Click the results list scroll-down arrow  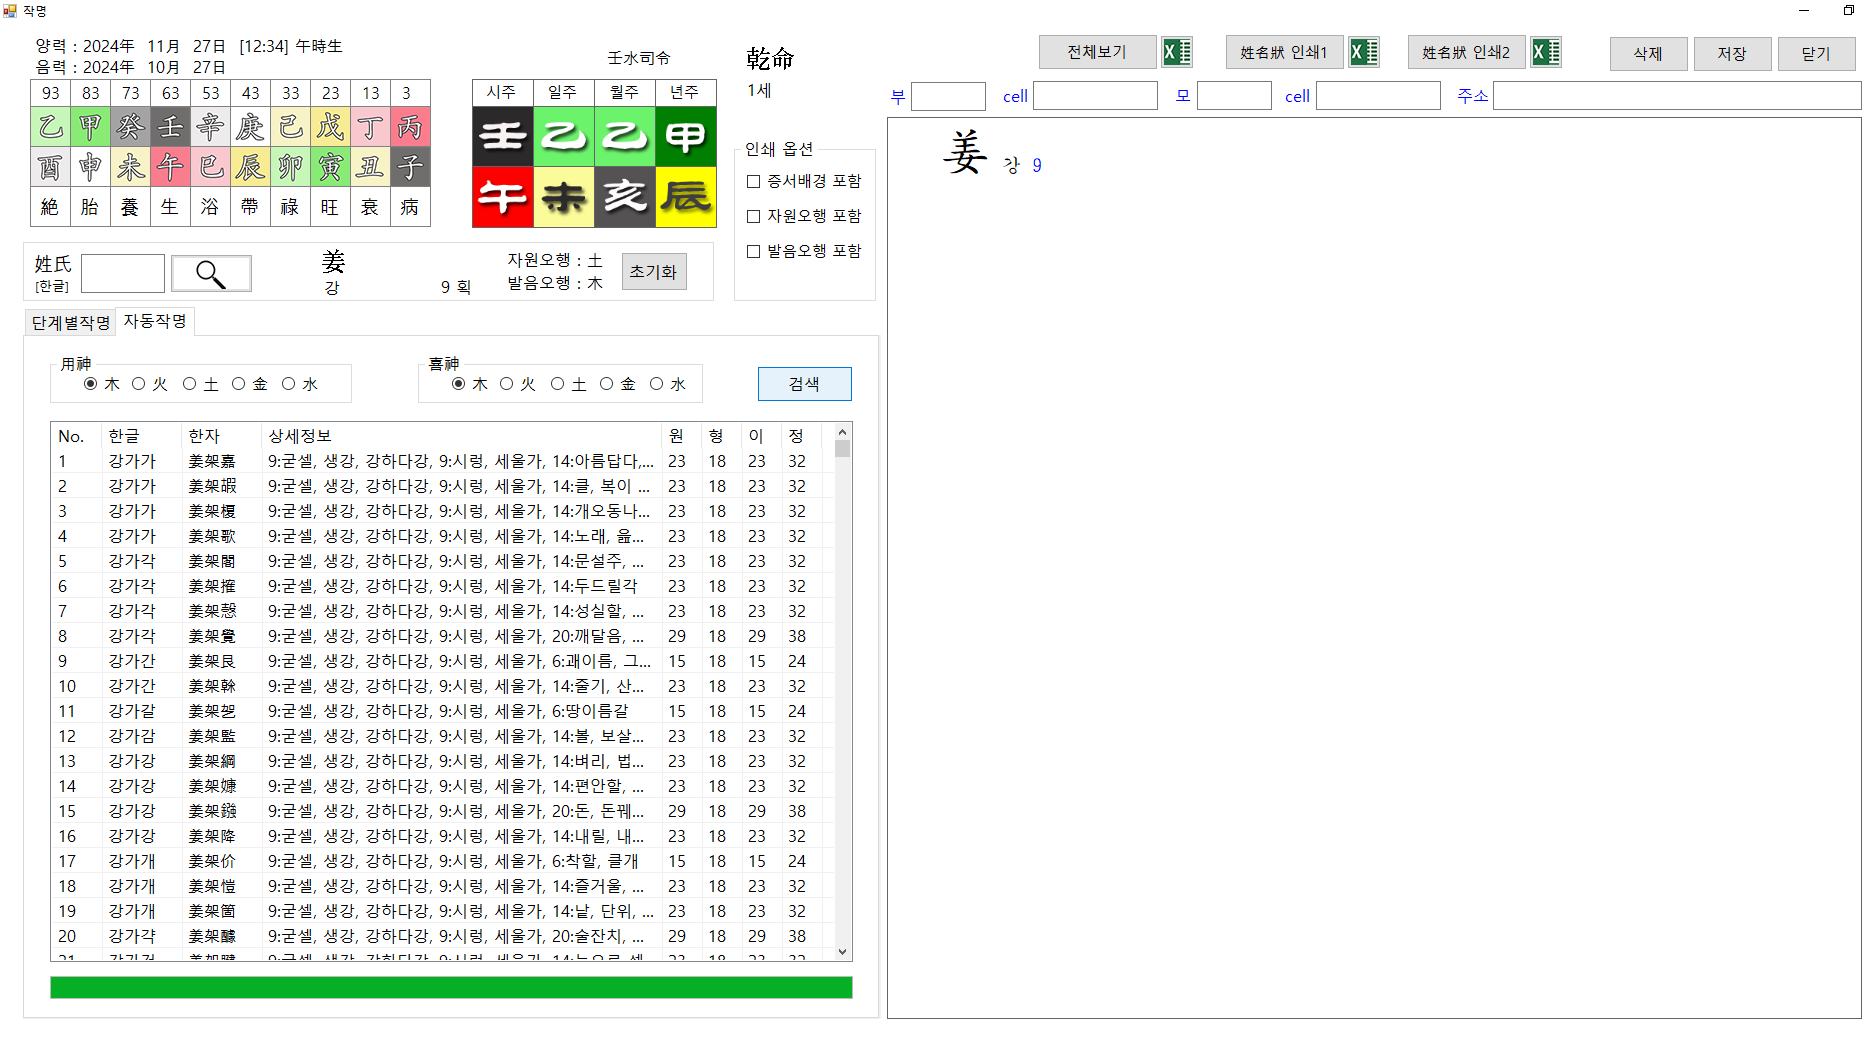pos(843,952)
